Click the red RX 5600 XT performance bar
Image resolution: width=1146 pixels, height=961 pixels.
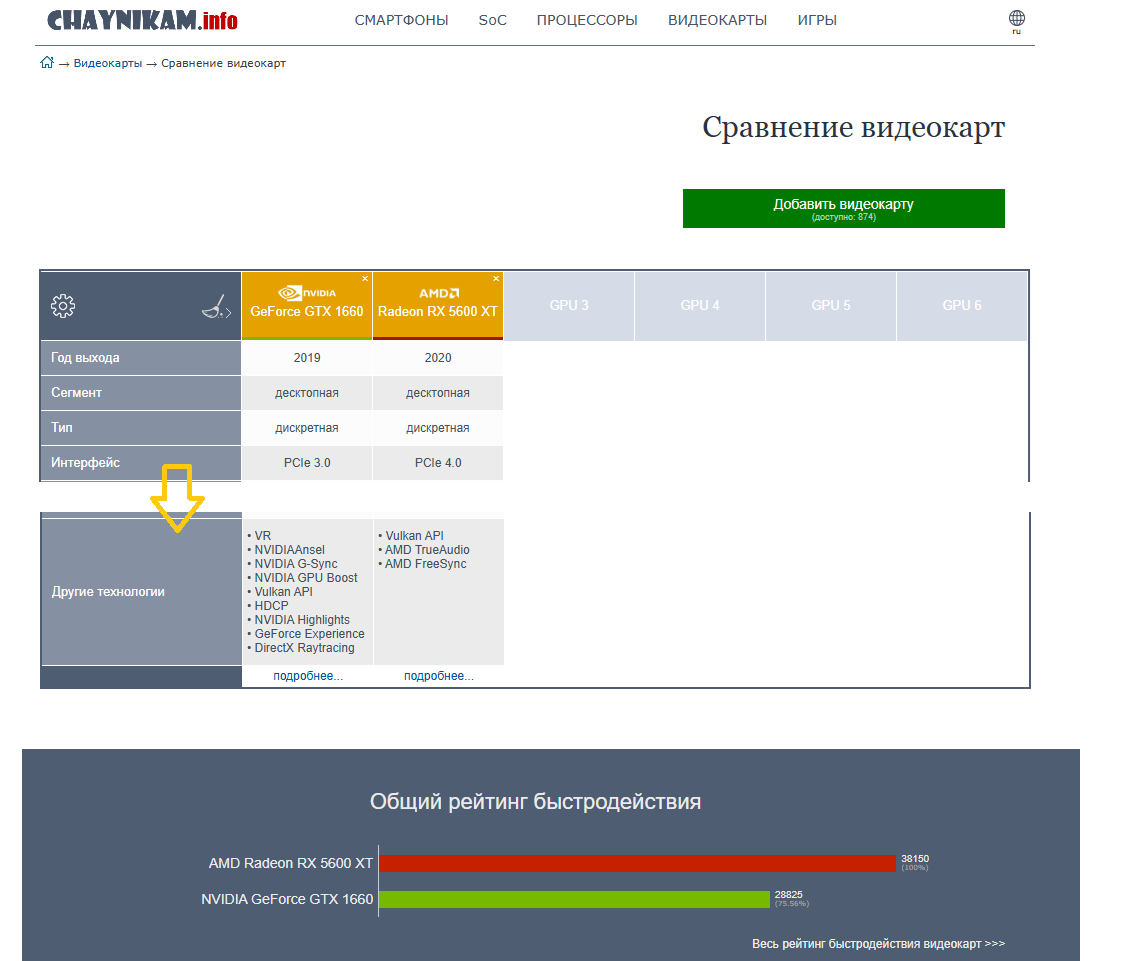point(637,863)
